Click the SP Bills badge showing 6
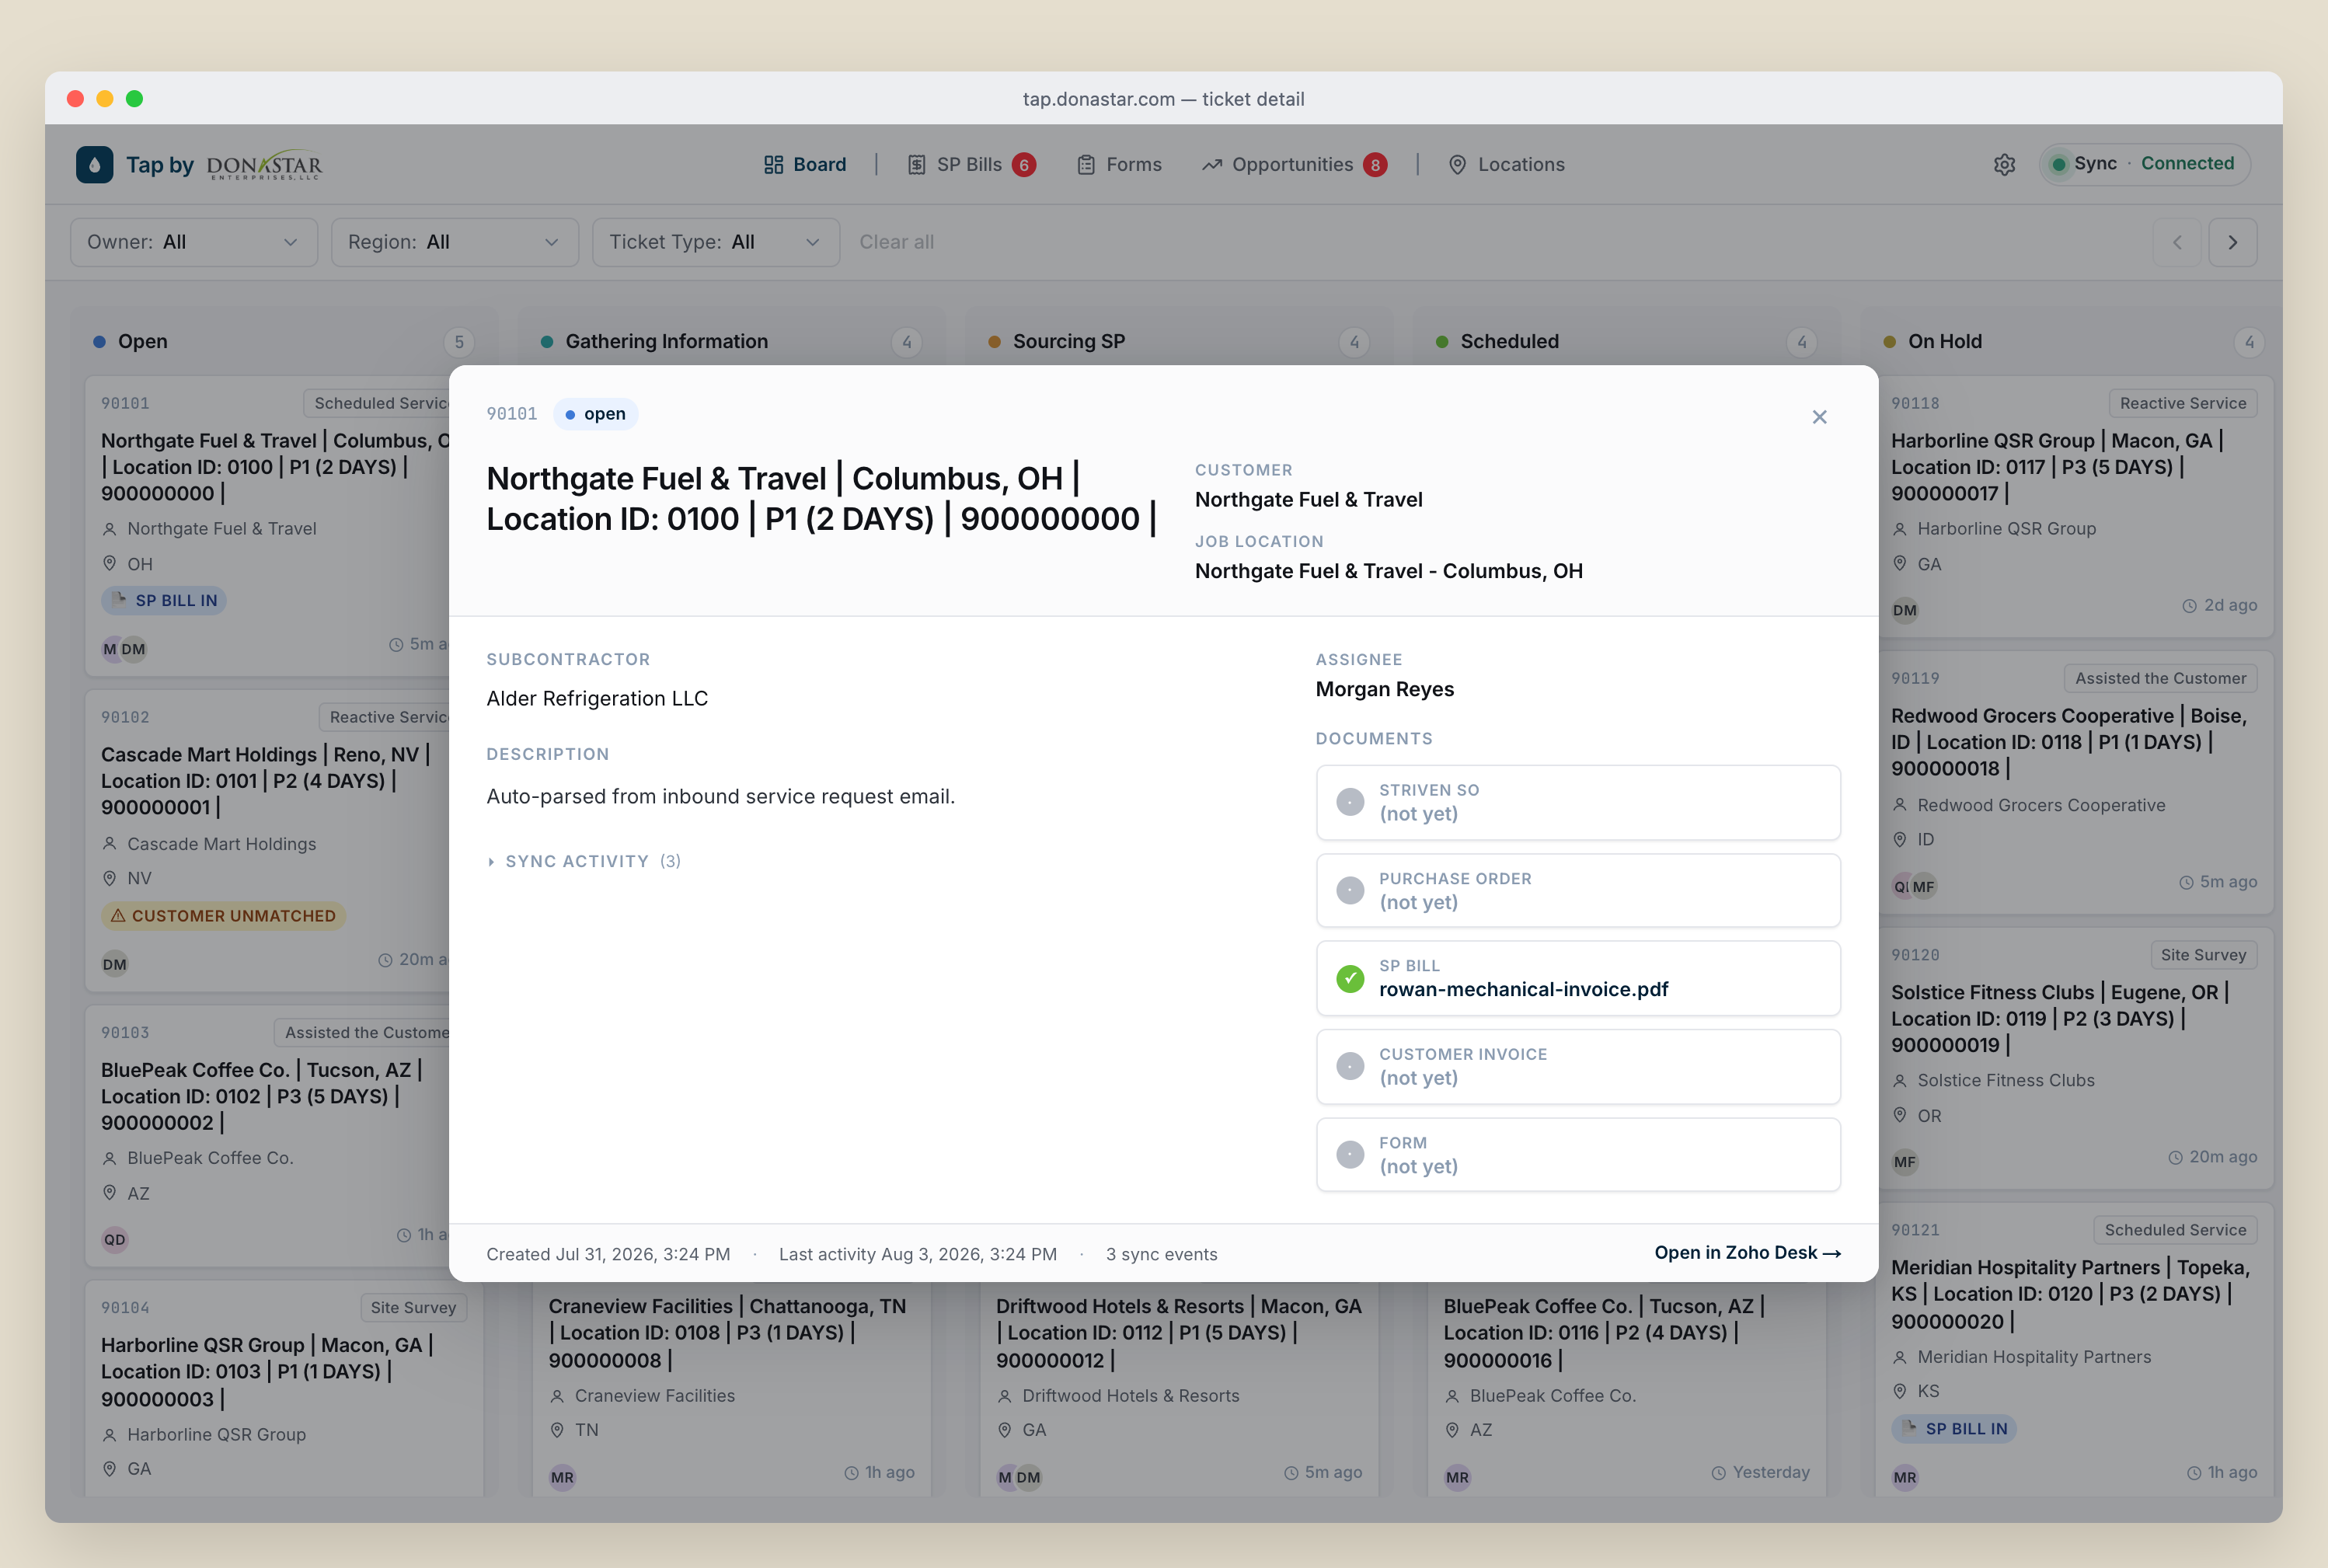Screen dimensions: 2328x1568 [x=1024, y=165]
